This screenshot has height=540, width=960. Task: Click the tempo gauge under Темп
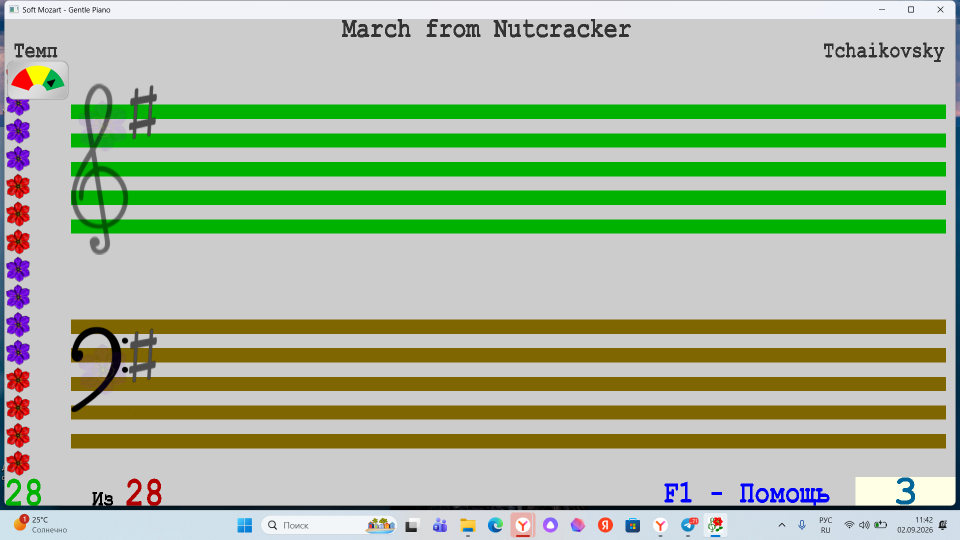38,80
